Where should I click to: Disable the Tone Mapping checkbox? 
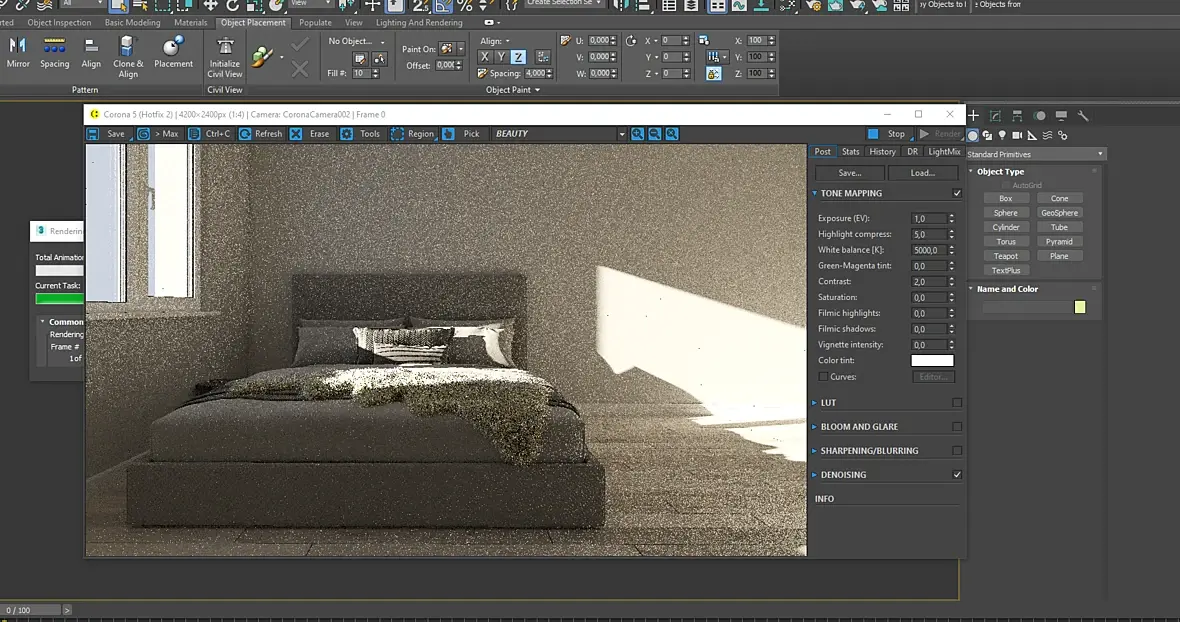pos(957,193)
